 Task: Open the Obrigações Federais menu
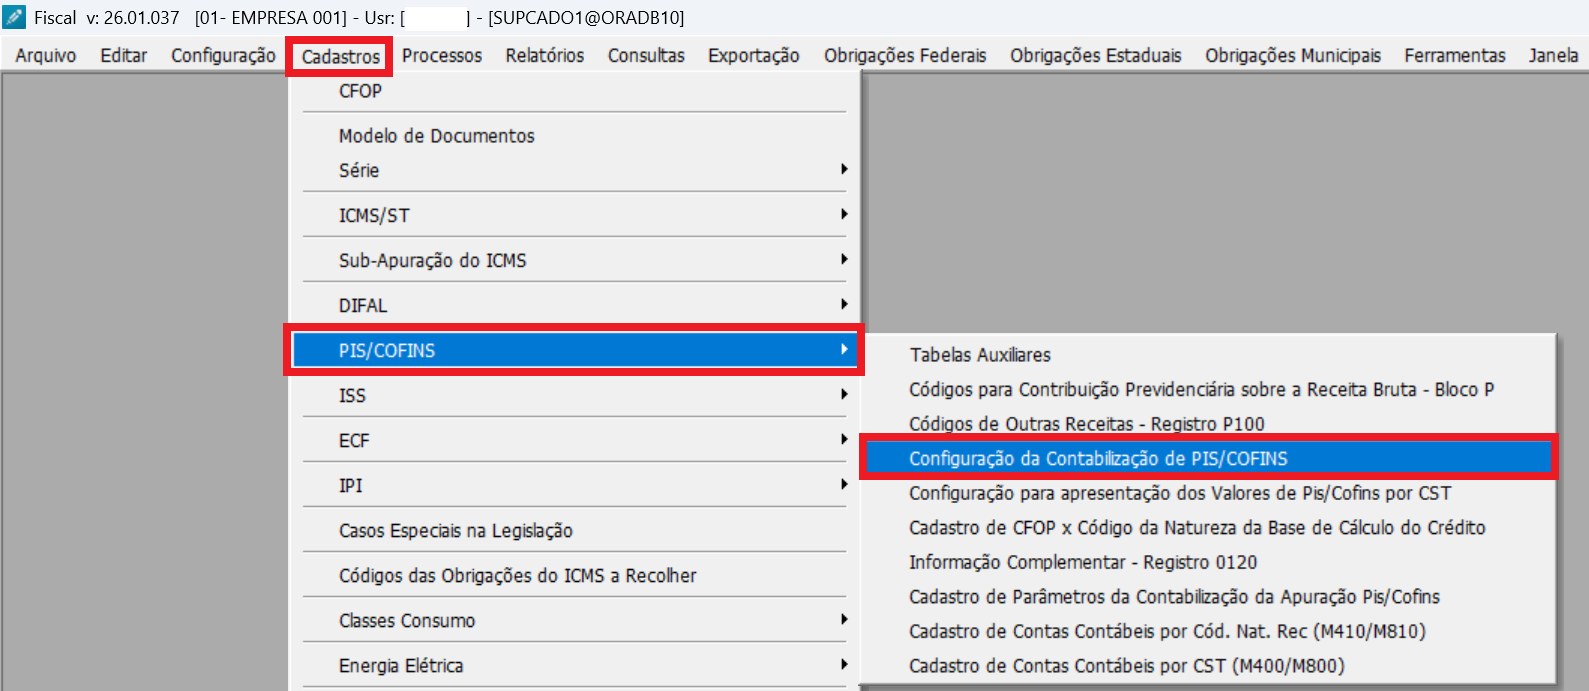(905, 55)
